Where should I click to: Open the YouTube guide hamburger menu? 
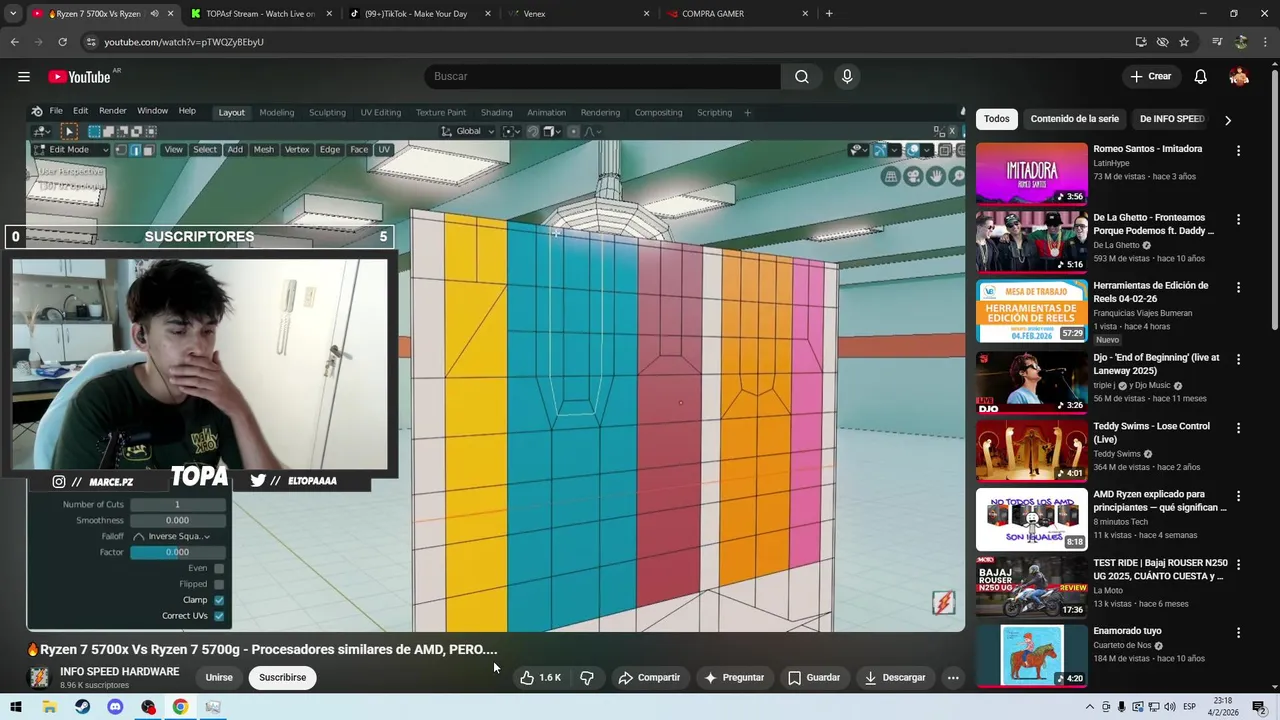tap(23, 77)
